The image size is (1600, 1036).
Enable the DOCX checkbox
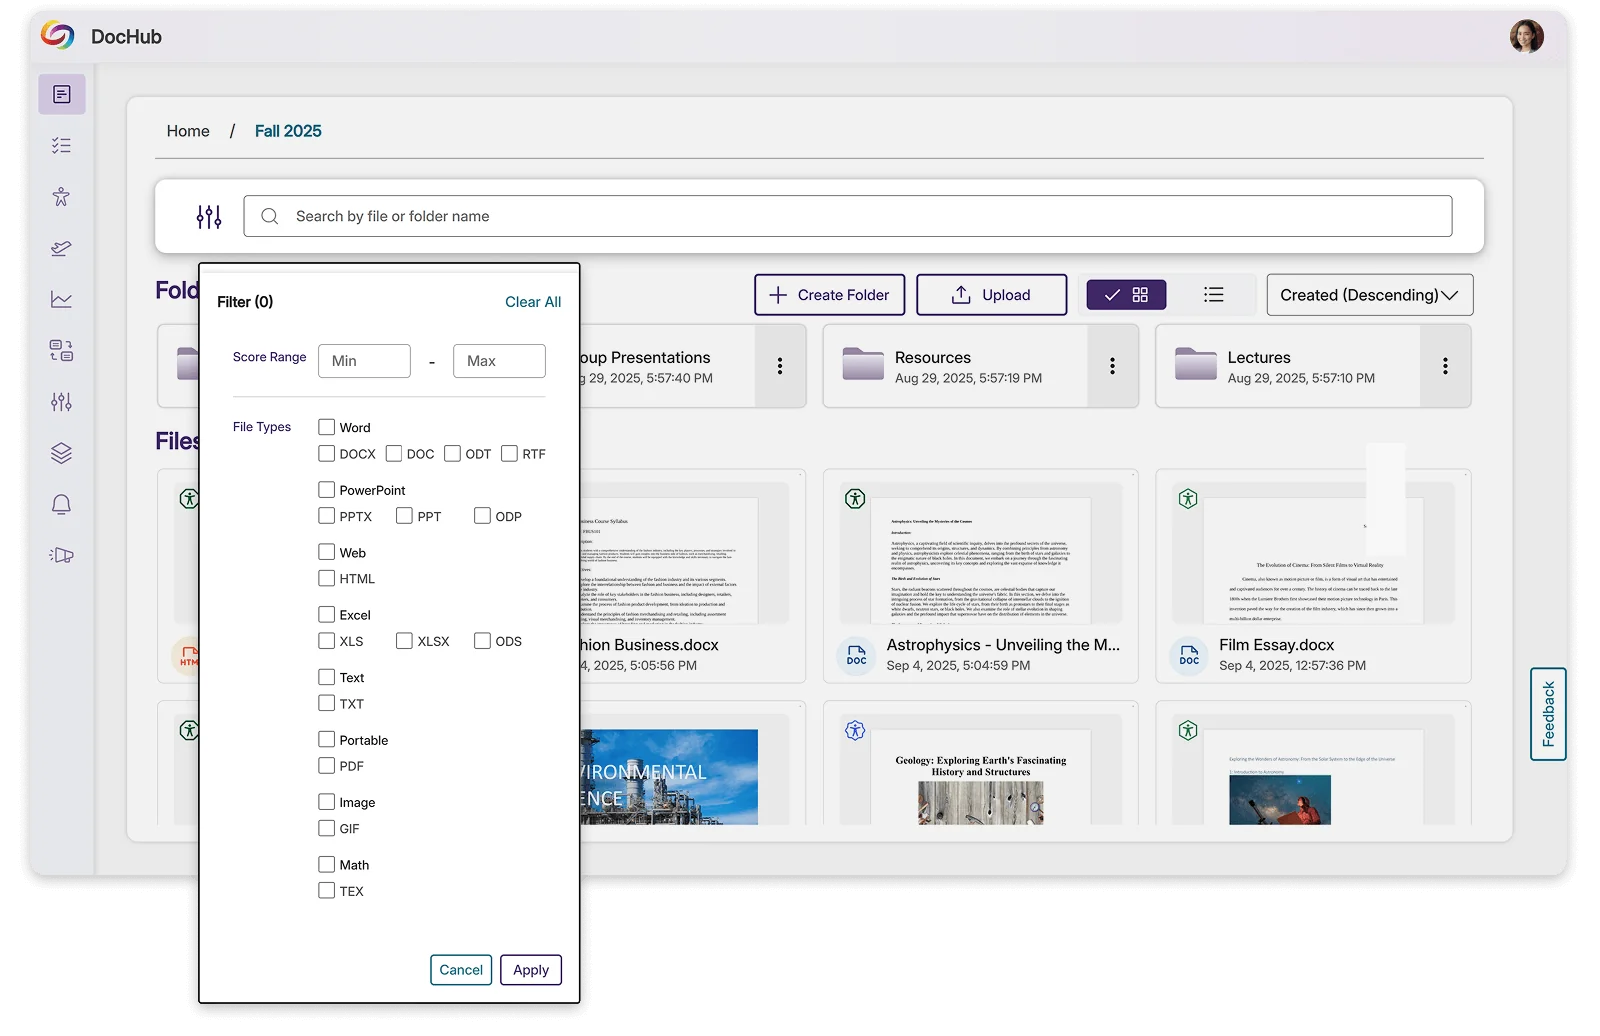click(x=327, y=454)
